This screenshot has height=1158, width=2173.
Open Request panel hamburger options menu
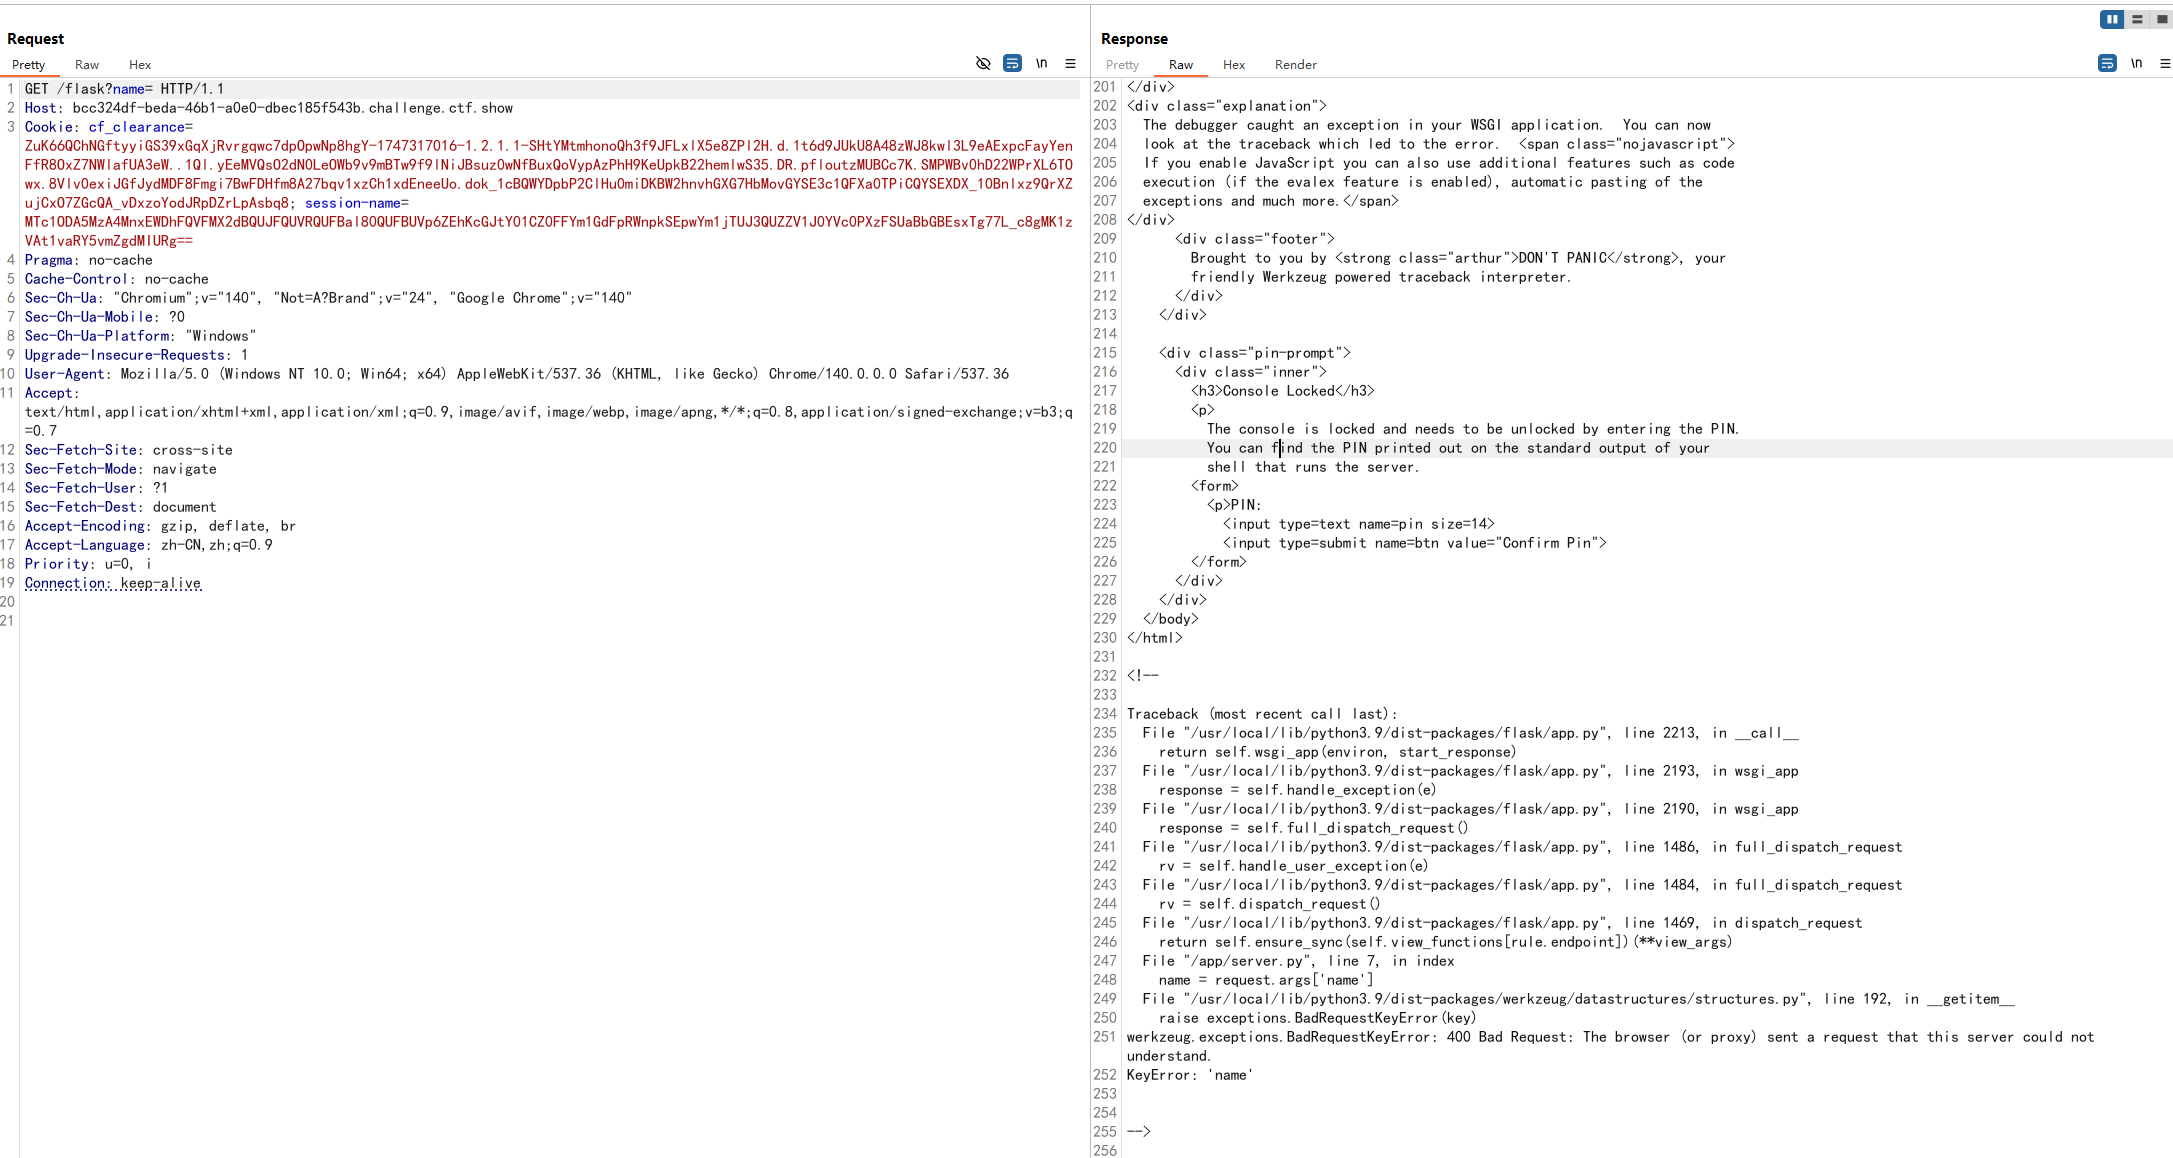pyautogui.click(x=1070, y=63)
